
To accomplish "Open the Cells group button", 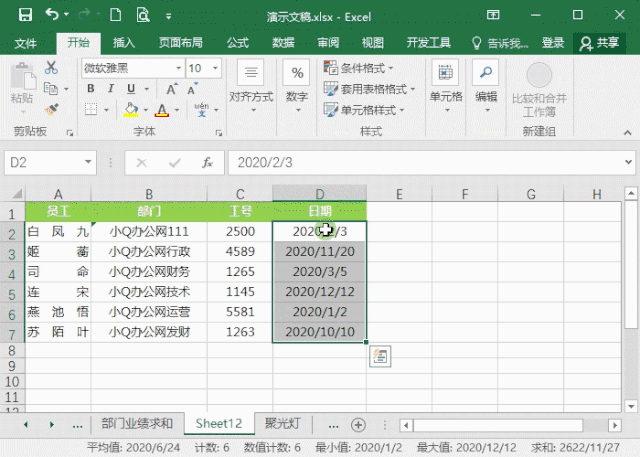I will pyautogui.click(x=446, y=86).
